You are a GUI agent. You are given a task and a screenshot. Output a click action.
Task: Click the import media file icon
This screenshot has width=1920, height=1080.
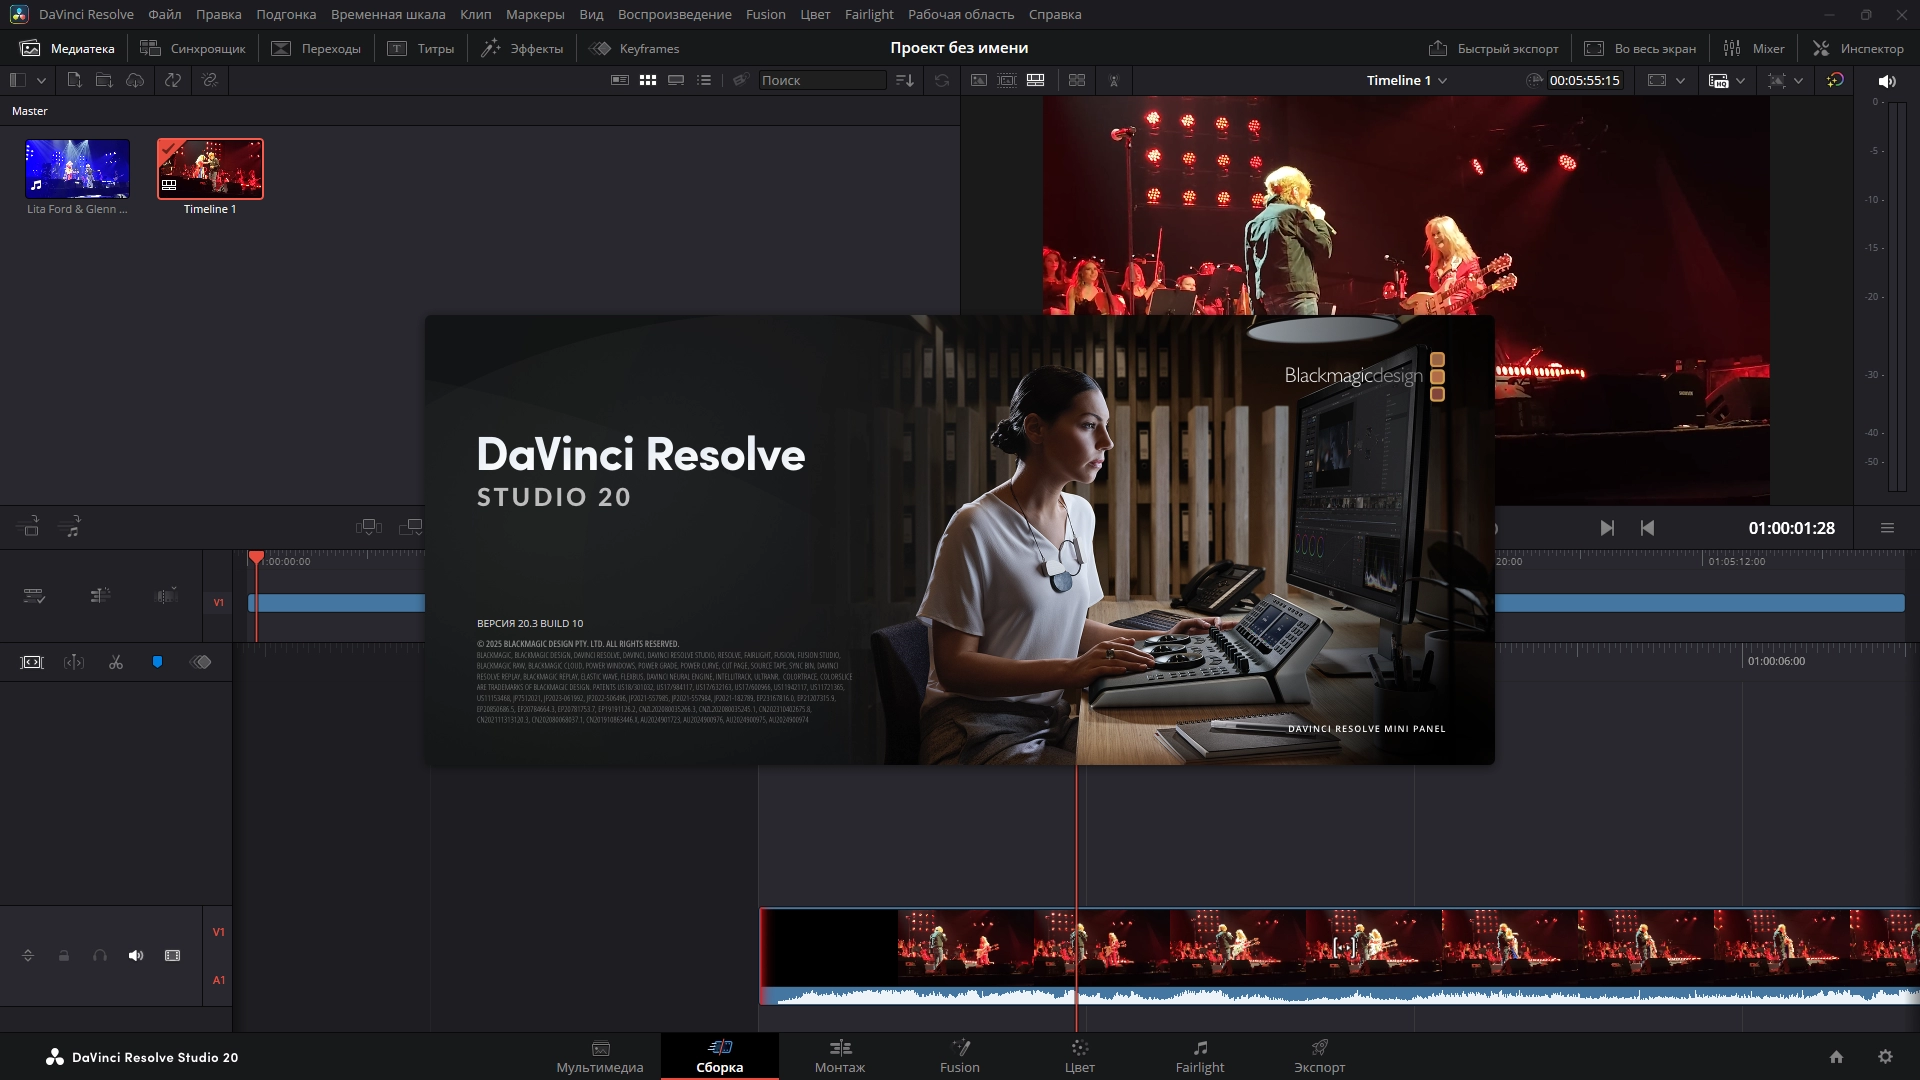click(74, 80)
